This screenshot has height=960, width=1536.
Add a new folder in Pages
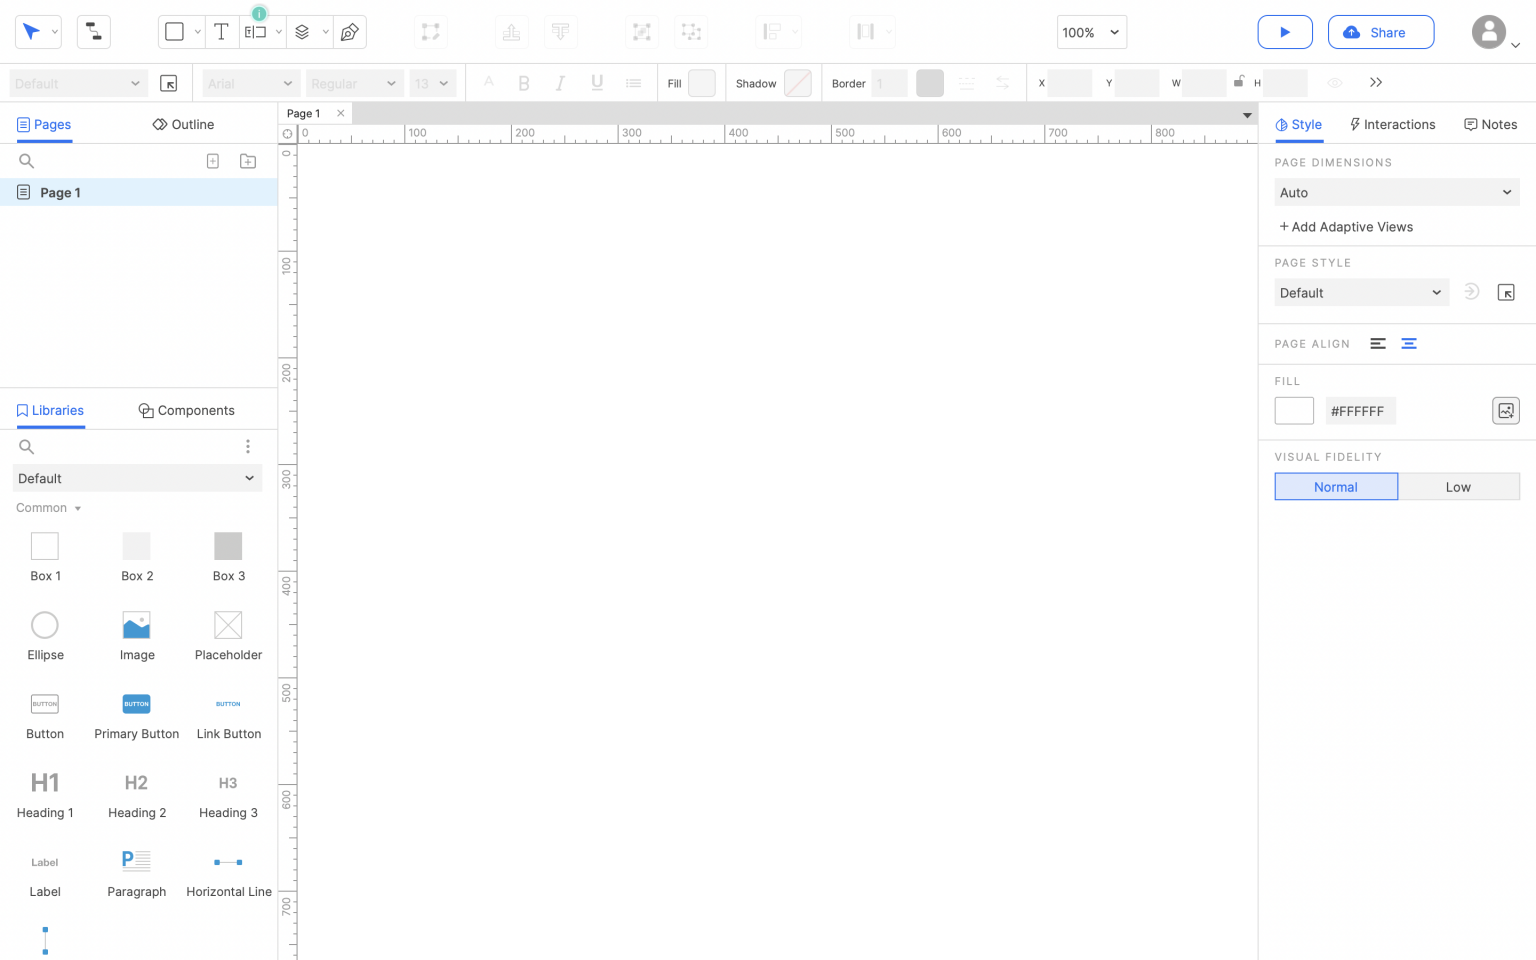pyautogui.click(x=248, y=161)
